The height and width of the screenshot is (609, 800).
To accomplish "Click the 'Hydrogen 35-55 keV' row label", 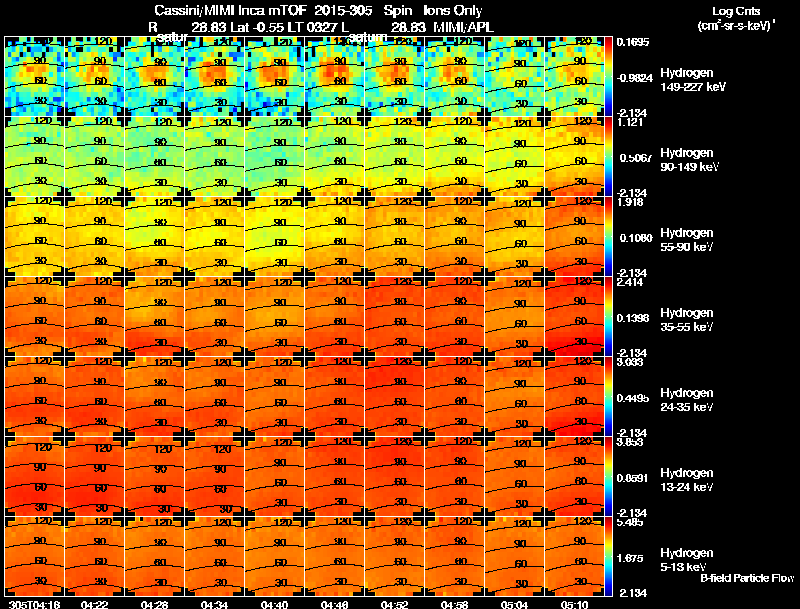I will (687, 320).
